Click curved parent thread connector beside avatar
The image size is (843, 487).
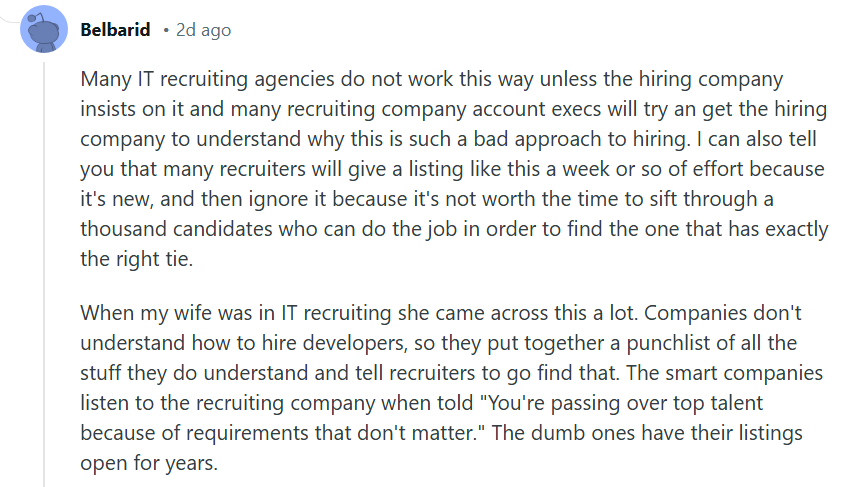point(10,18)
